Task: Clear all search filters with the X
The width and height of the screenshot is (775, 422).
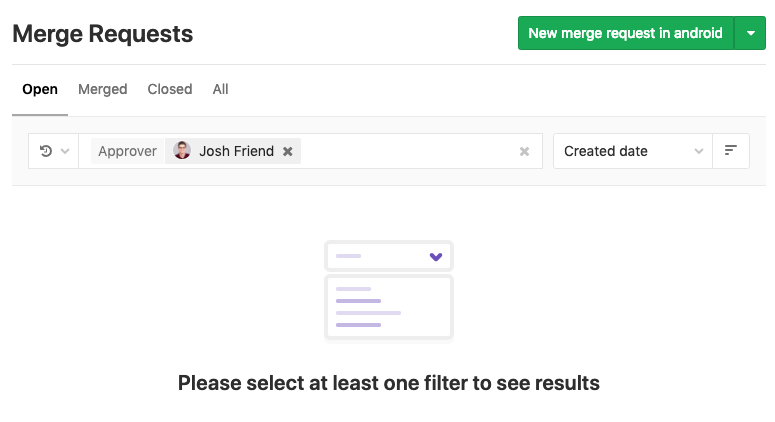Action: pyautogui.click(x=524, y=152)
